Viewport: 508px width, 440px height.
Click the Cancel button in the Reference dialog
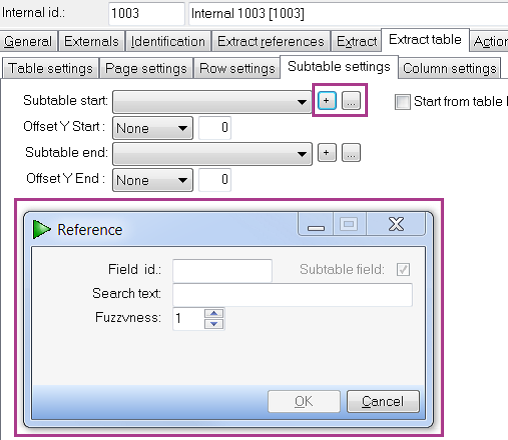click(x=383, y=401)
